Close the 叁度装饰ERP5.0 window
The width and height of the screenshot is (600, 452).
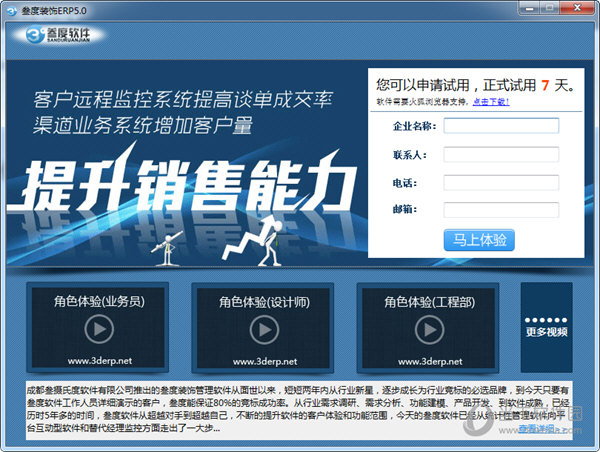coord(577,8)
